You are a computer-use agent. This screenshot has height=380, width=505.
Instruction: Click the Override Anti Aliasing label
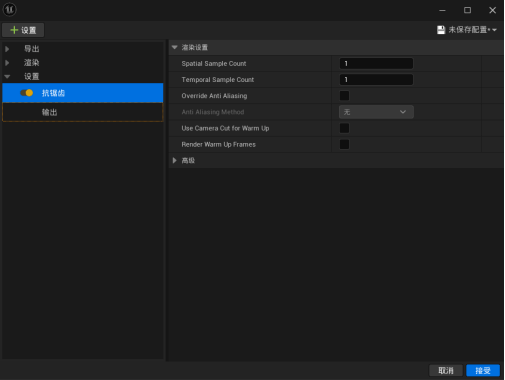[214, 96]
